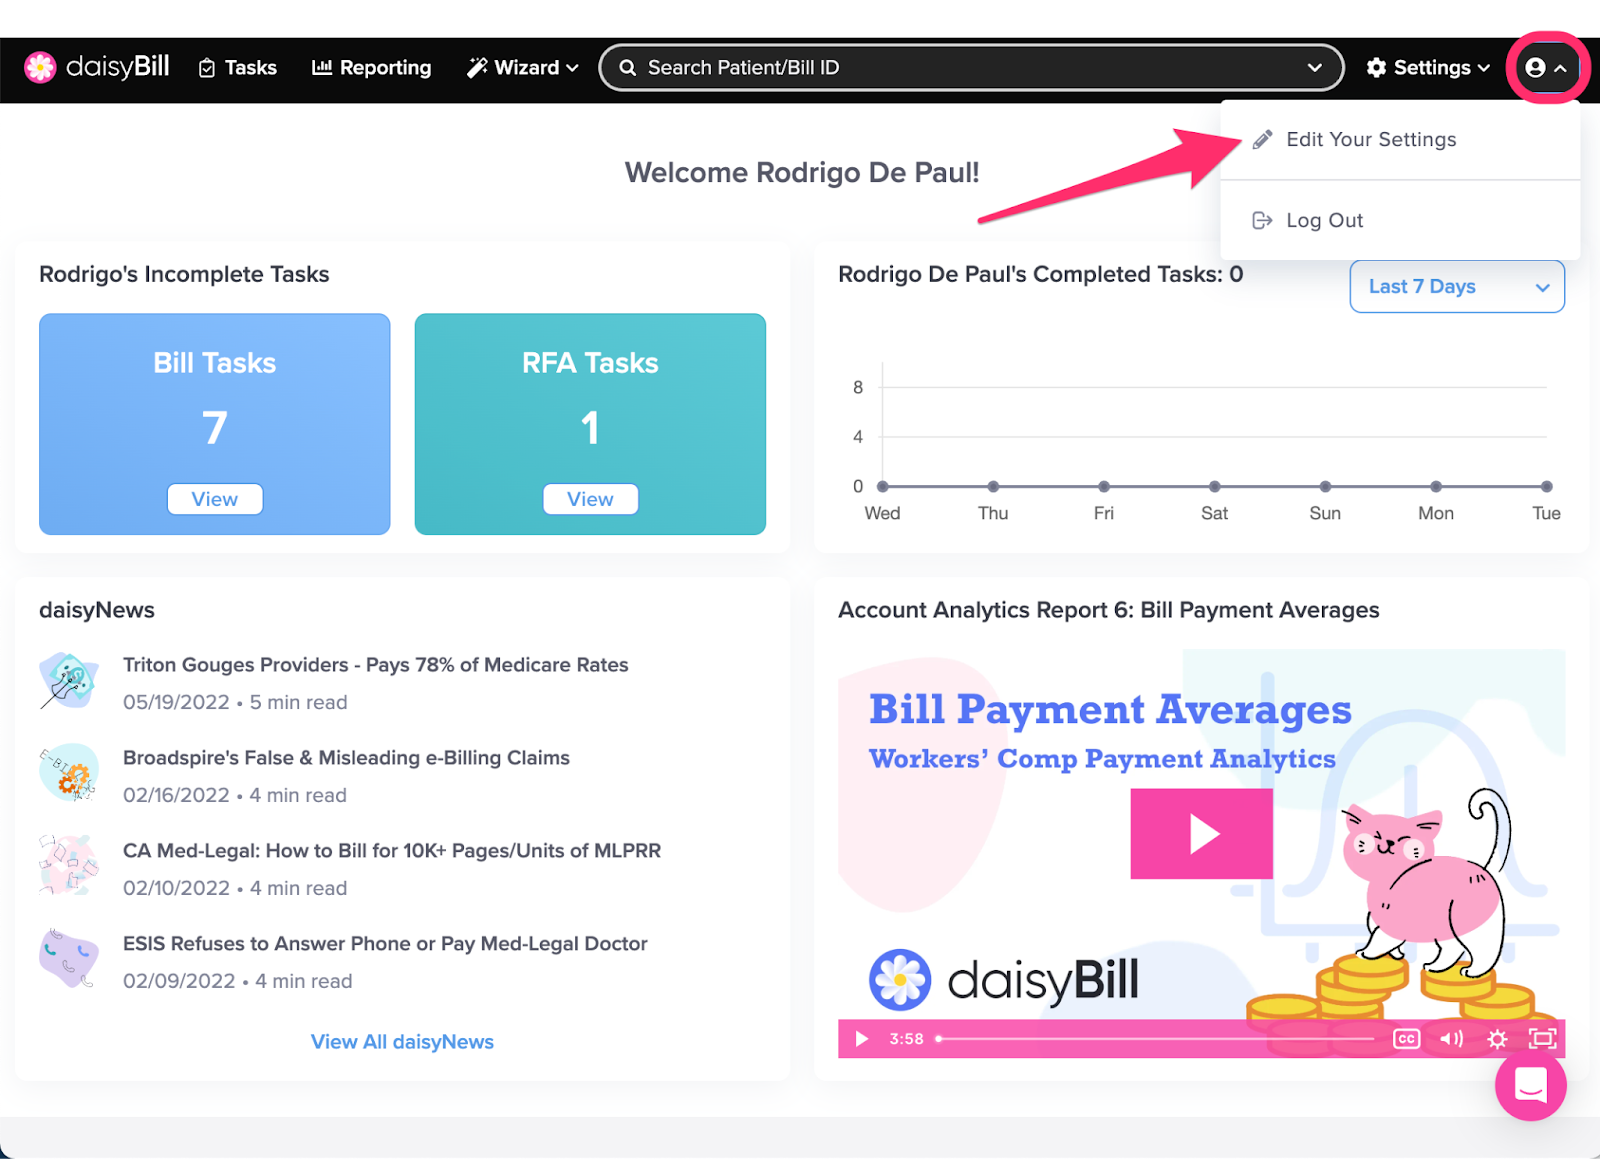The height and width of the screenshot is (1159, 1600).
Task: Toggle fullscreen mode on the video
Action: (x=1541, y=1039)
